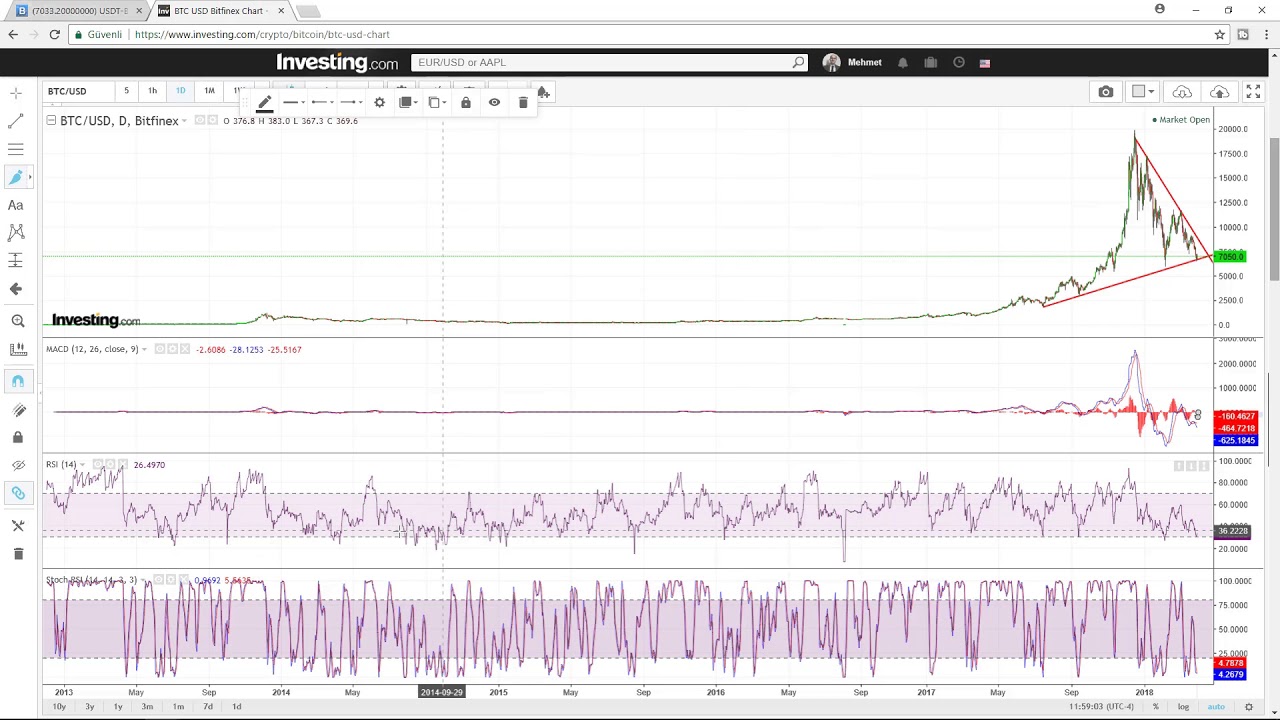Open the line left-end style dropdown
This screenshot has width=1280, height=720.
coord(321,102)
